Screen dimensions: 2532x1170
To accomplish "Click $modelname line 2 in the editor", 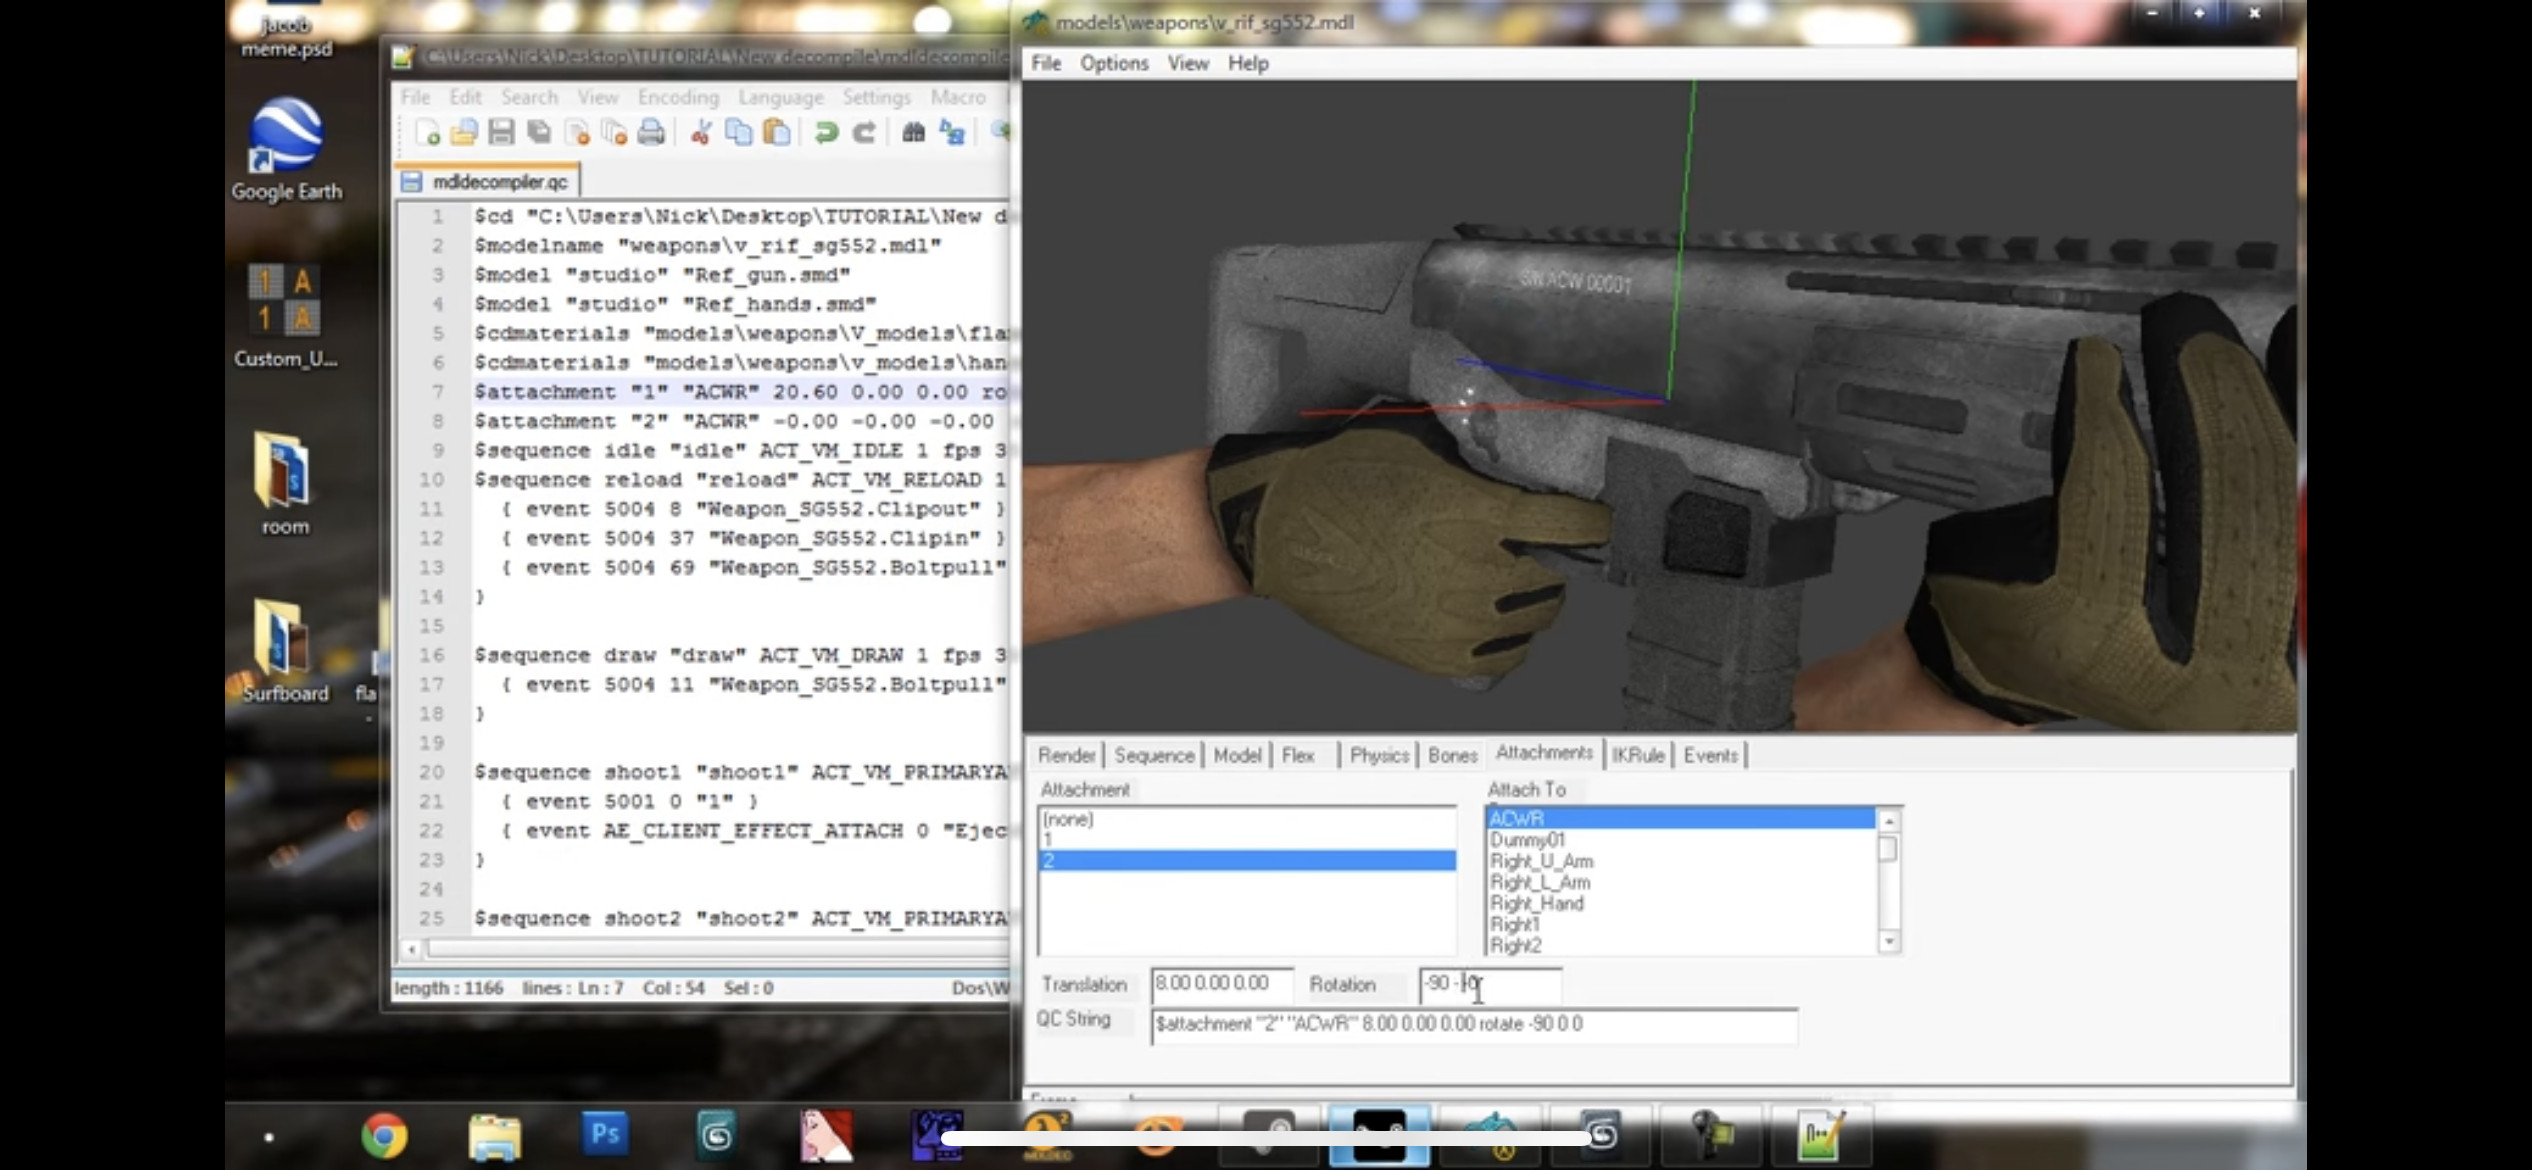I will [x=708, y=246].
